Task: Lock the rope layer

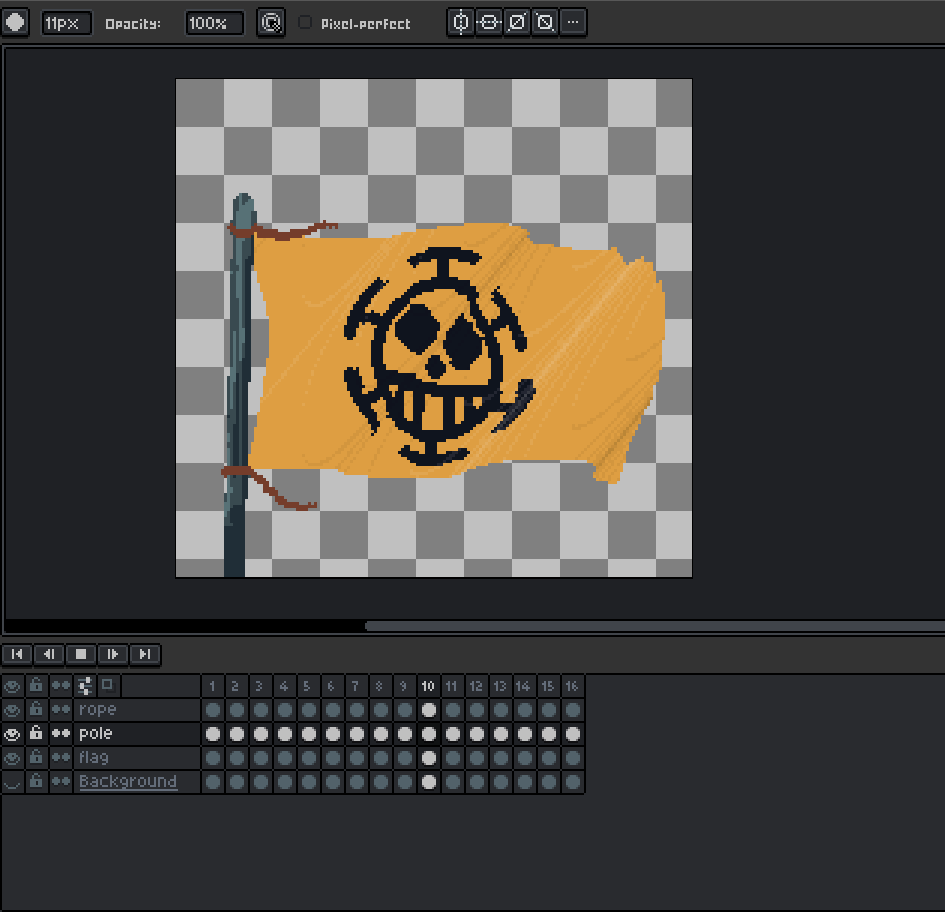Action: pyautogui.click(x=36, y=709)
